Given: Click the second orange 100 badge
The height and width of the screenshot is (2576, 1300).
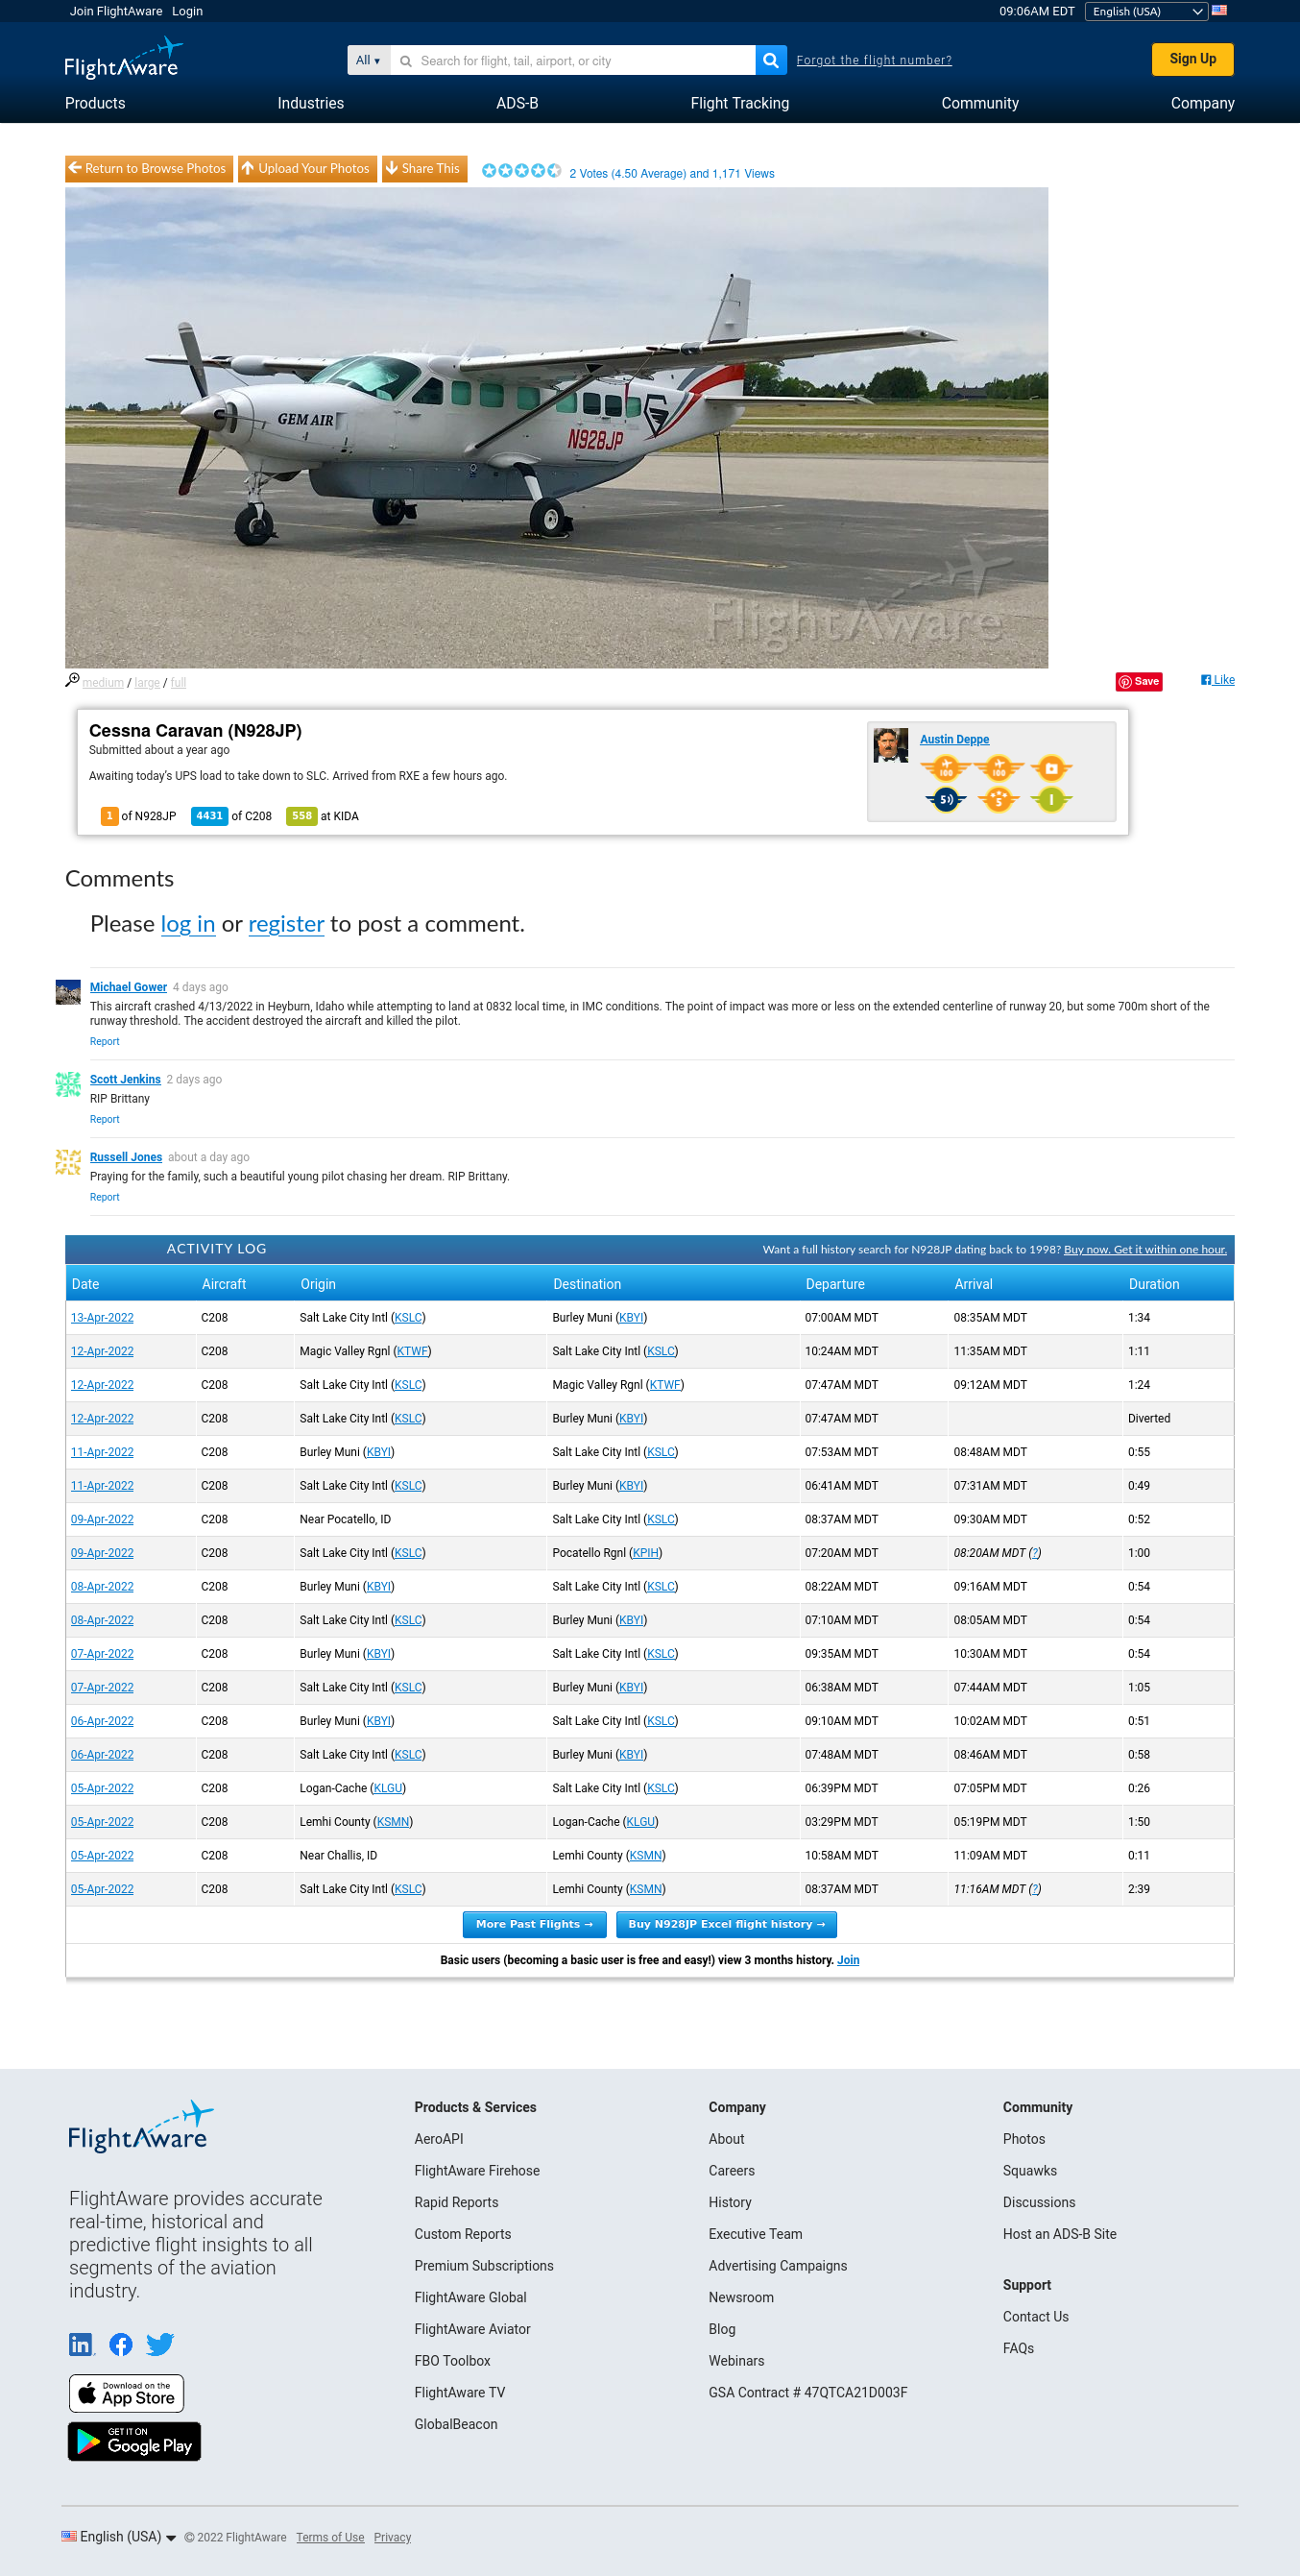Looking at the screenshot, I should [x=998, y=768].
